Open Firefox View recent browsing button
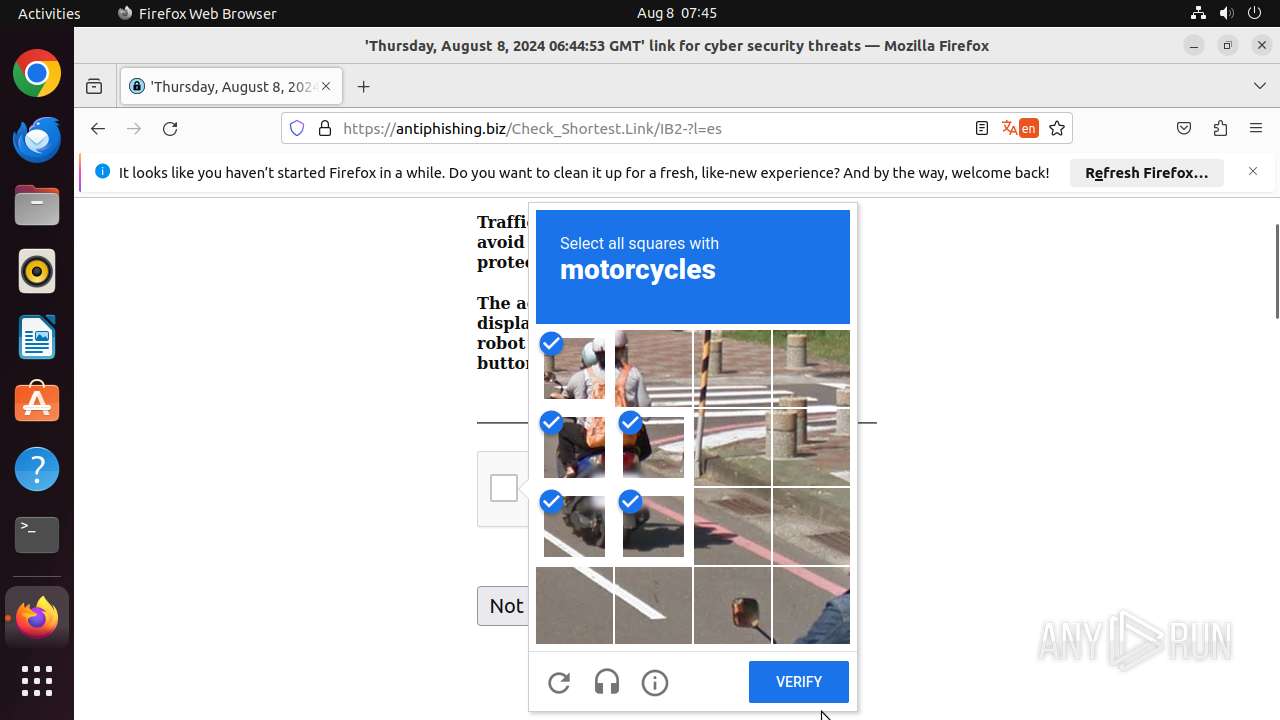 coord(94,87)
